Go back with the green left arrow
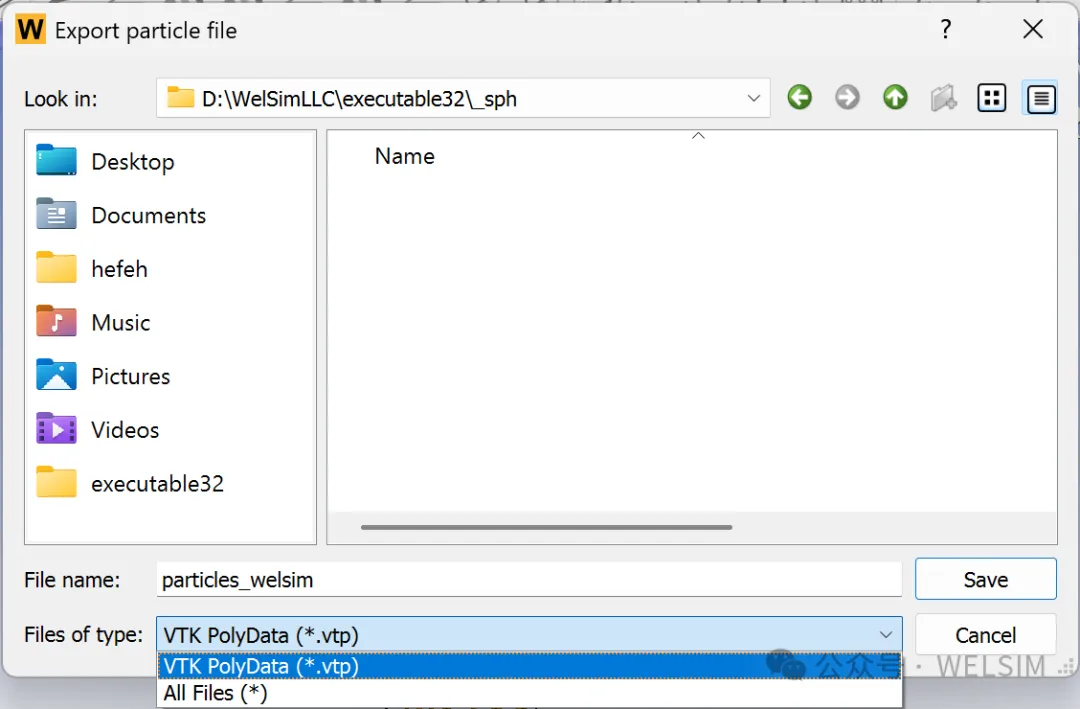 pos(800,98)
